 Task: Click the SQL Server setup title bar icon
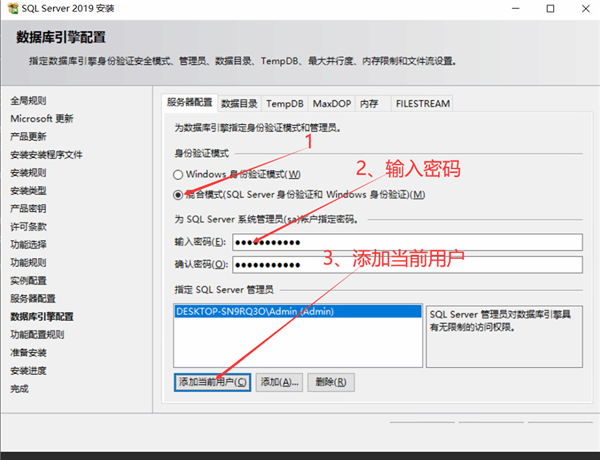[11, 9]
